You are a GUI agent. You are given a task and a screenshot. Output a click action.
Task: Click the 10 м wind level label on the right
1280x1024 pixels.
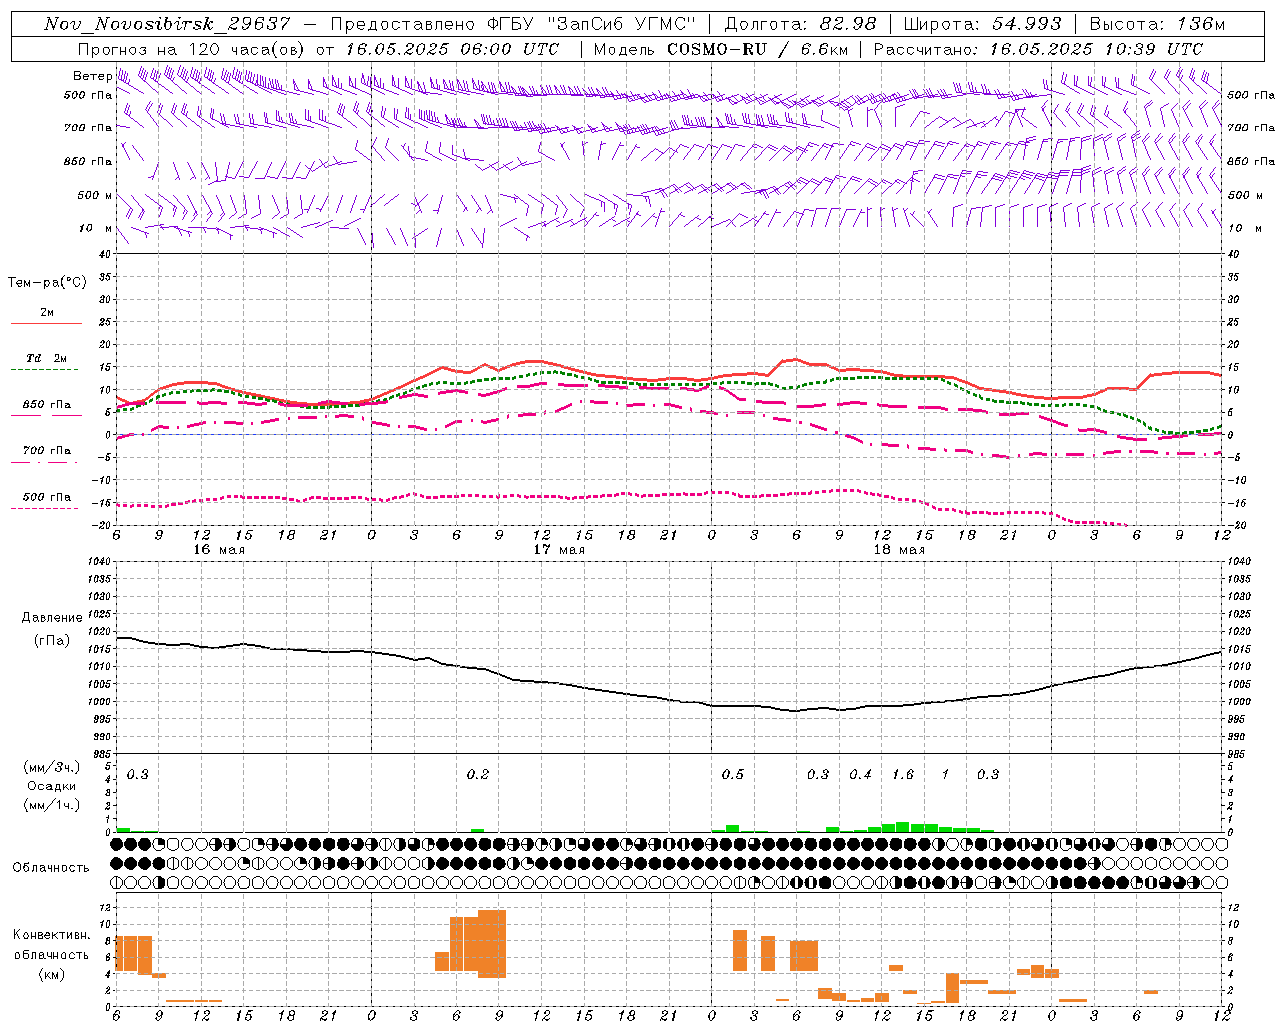click(x=1243, y=228)
